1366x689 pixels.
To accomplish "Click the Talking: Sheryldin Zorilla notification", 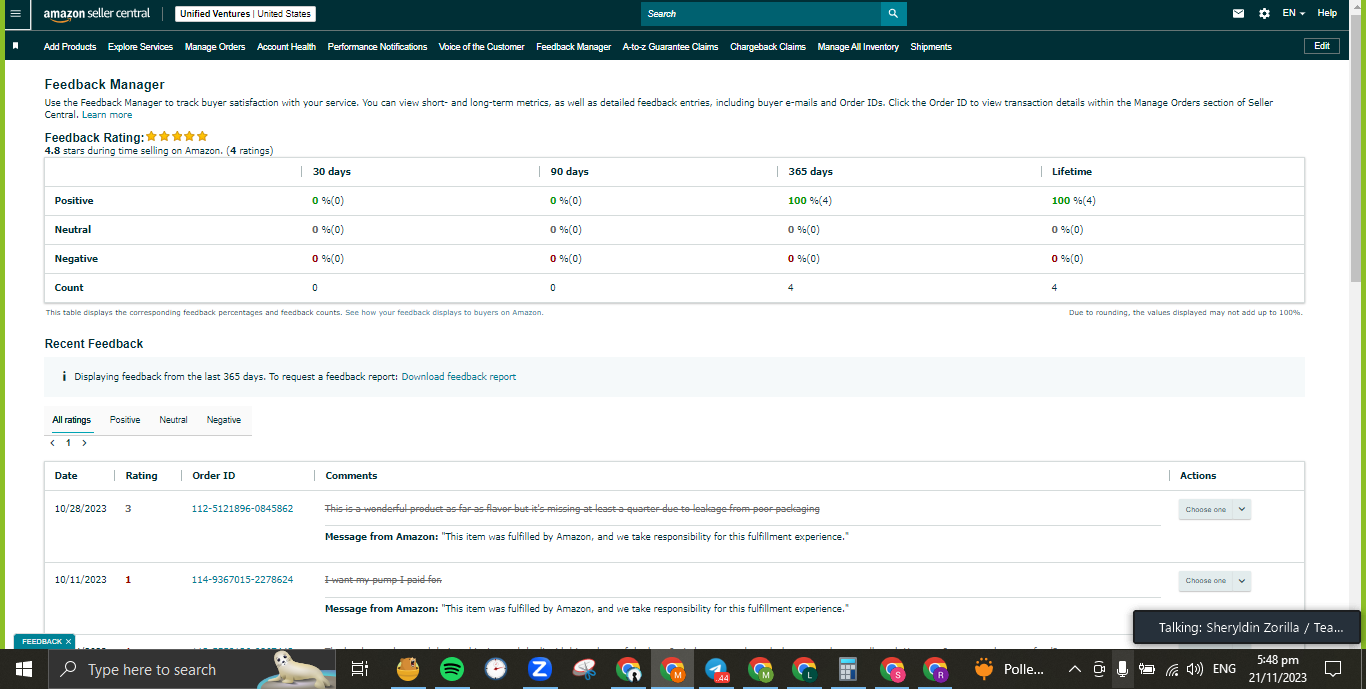I will (x=1249, y=628).
